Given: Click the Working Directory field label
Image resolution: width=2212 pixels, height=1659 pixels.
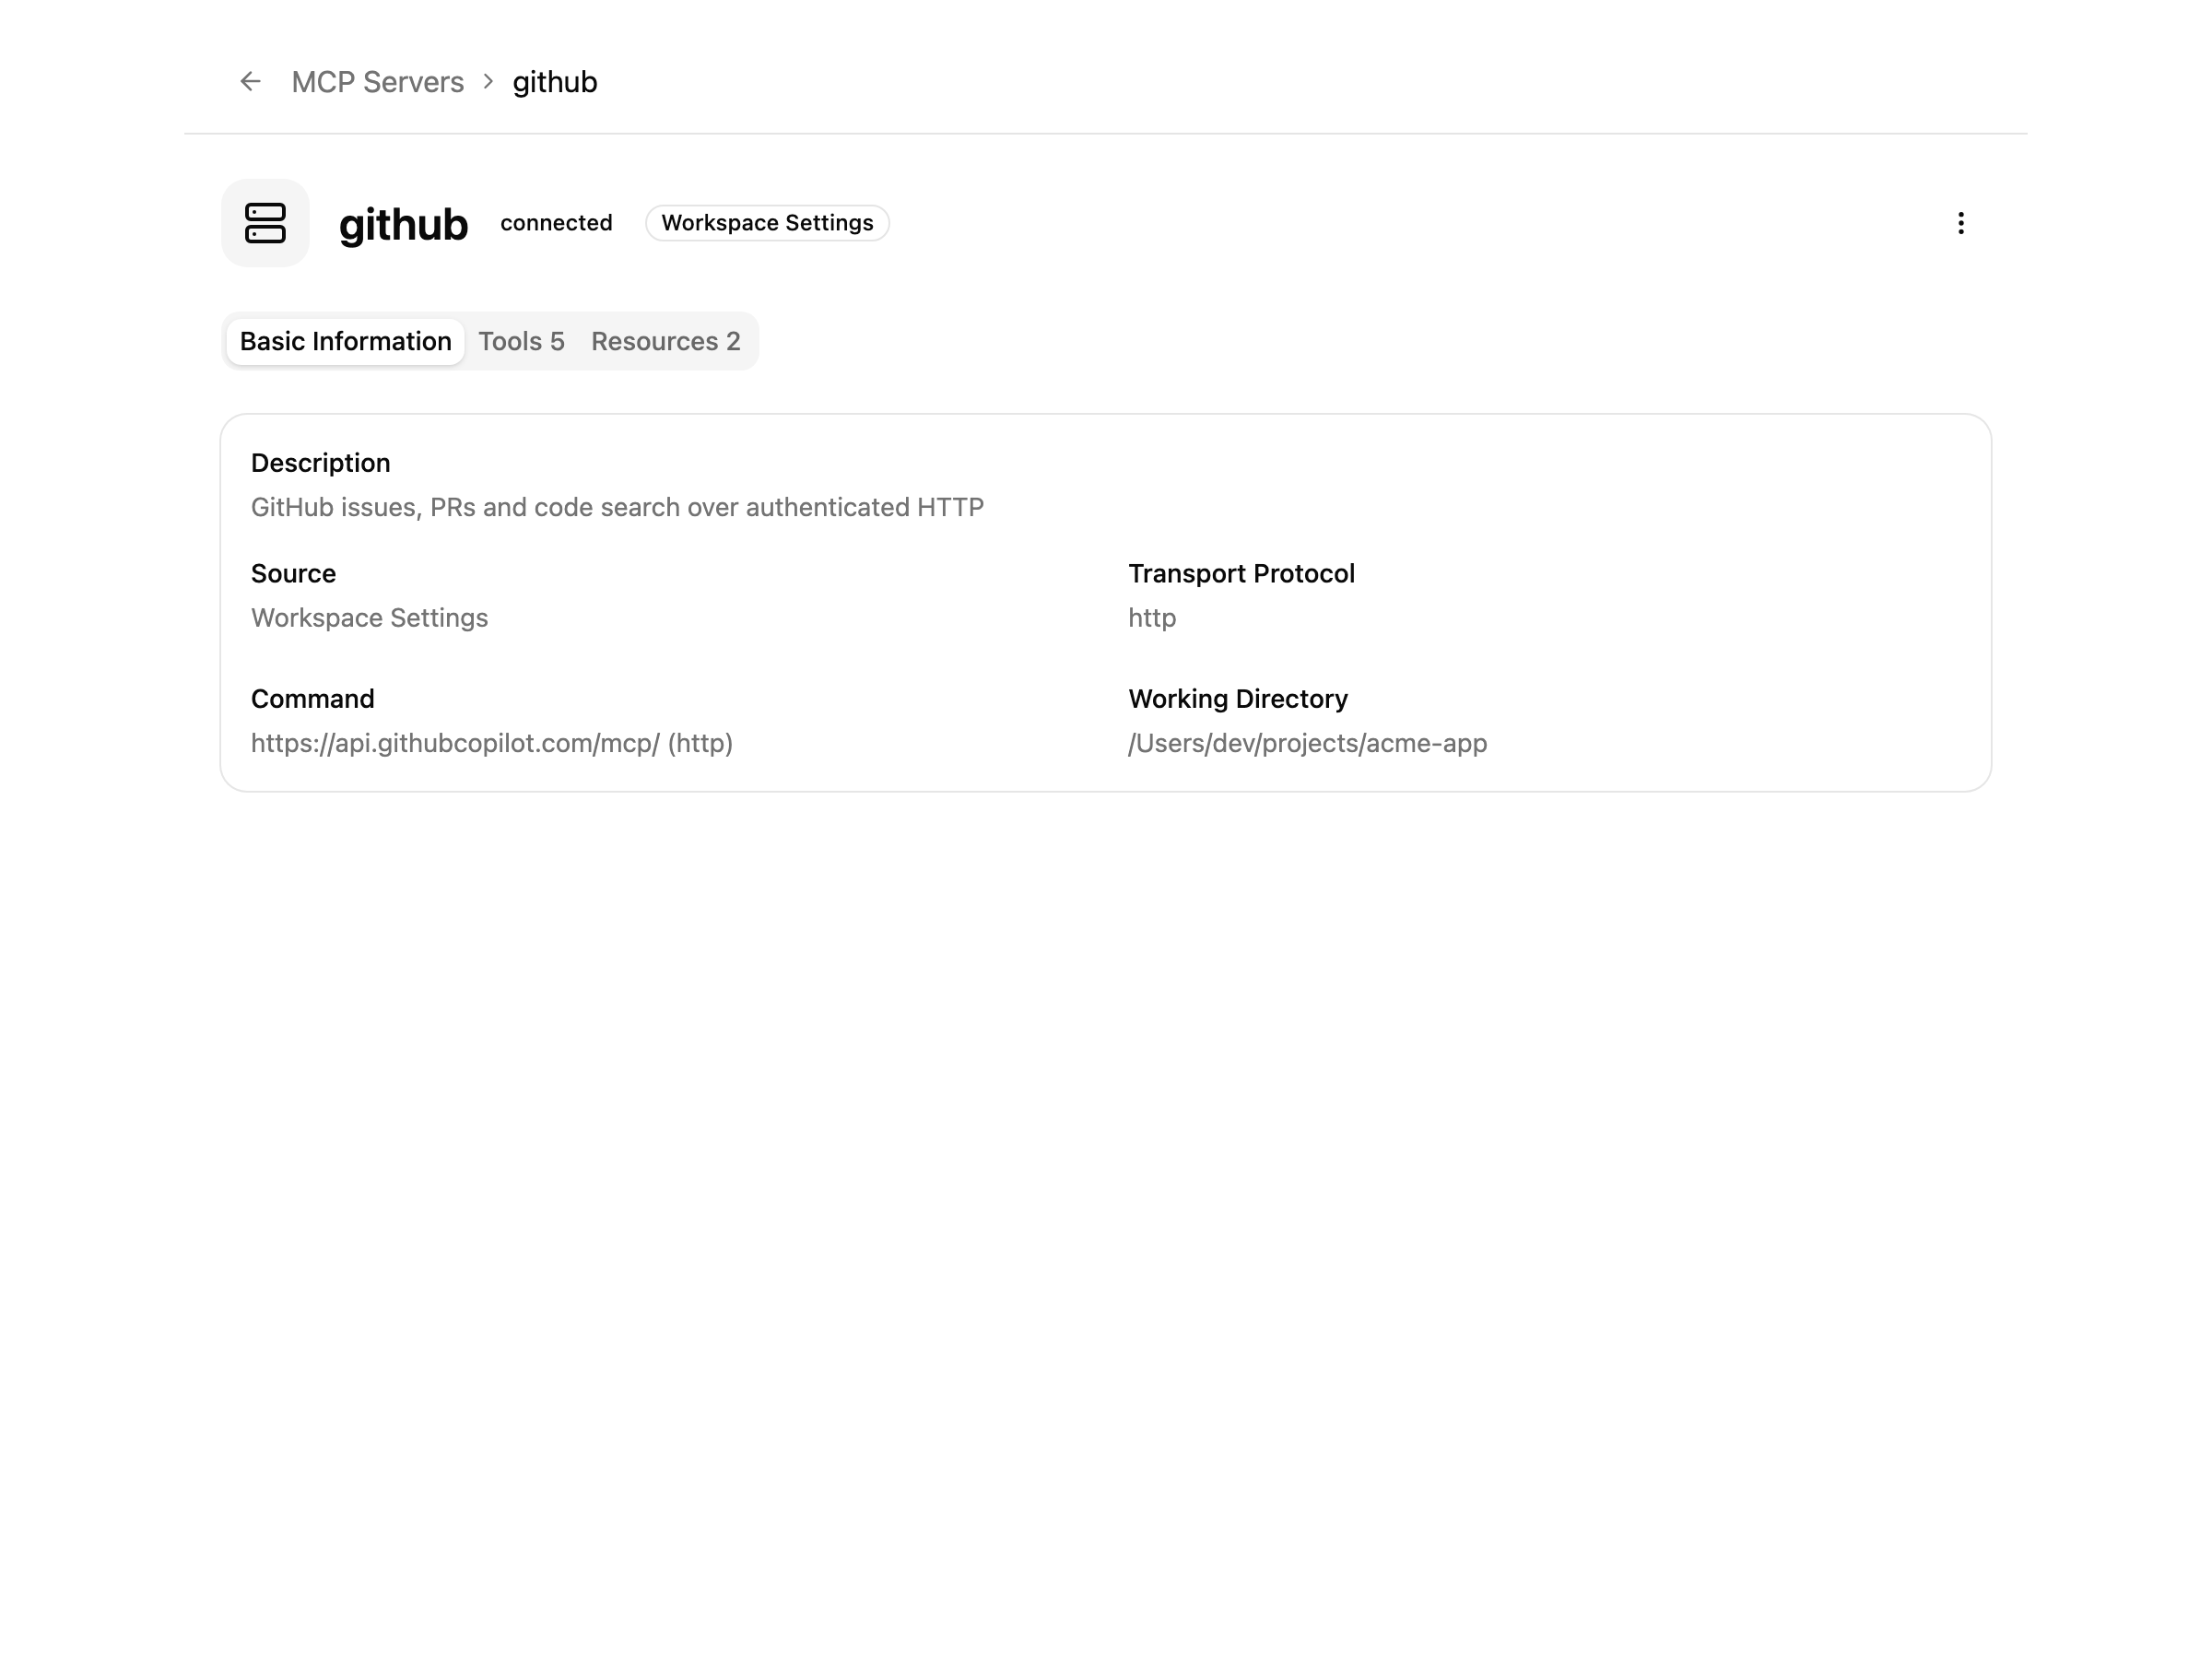Looking at the screenshot, I should (x=1238, y=699).
